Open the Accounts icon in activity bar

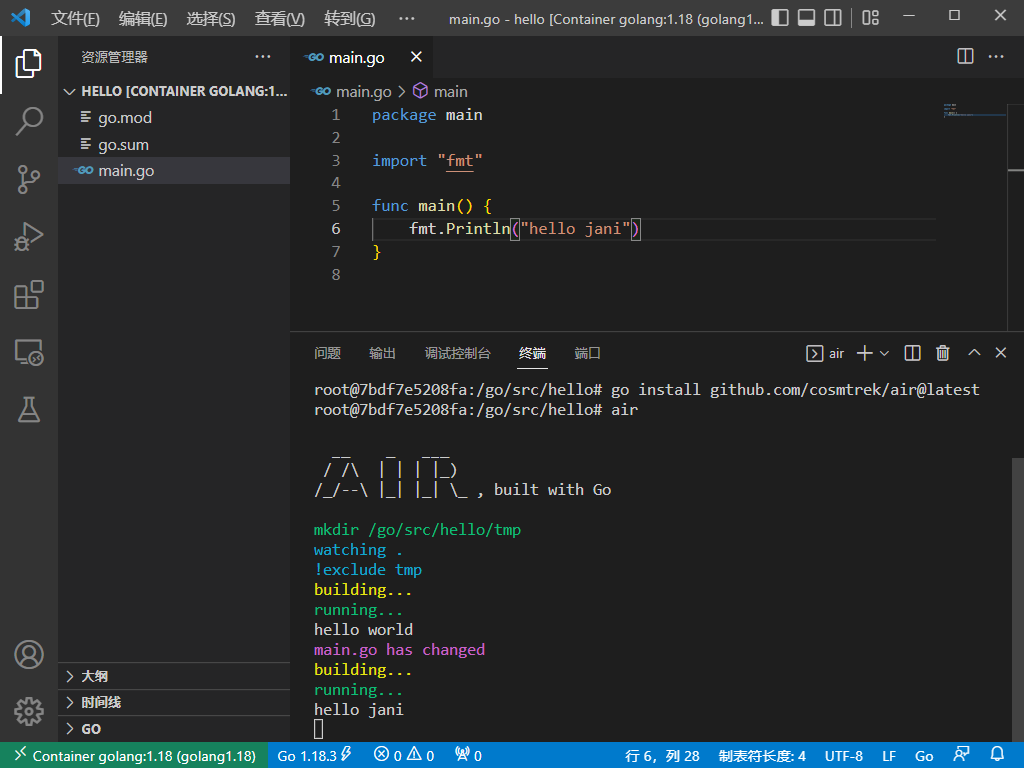[29, 654]
